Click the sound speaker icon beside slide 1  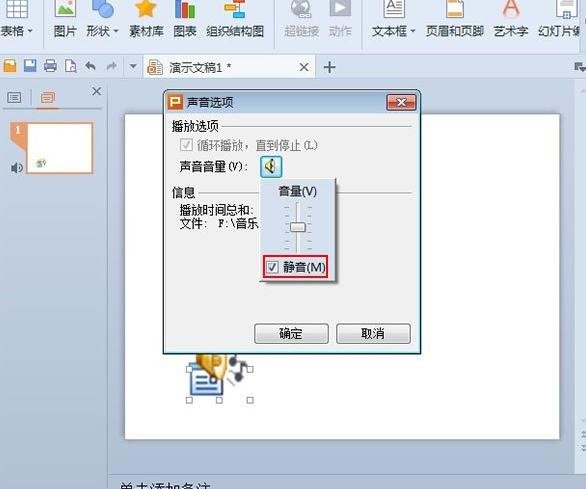pyautogui.click(x=17, y=168)
